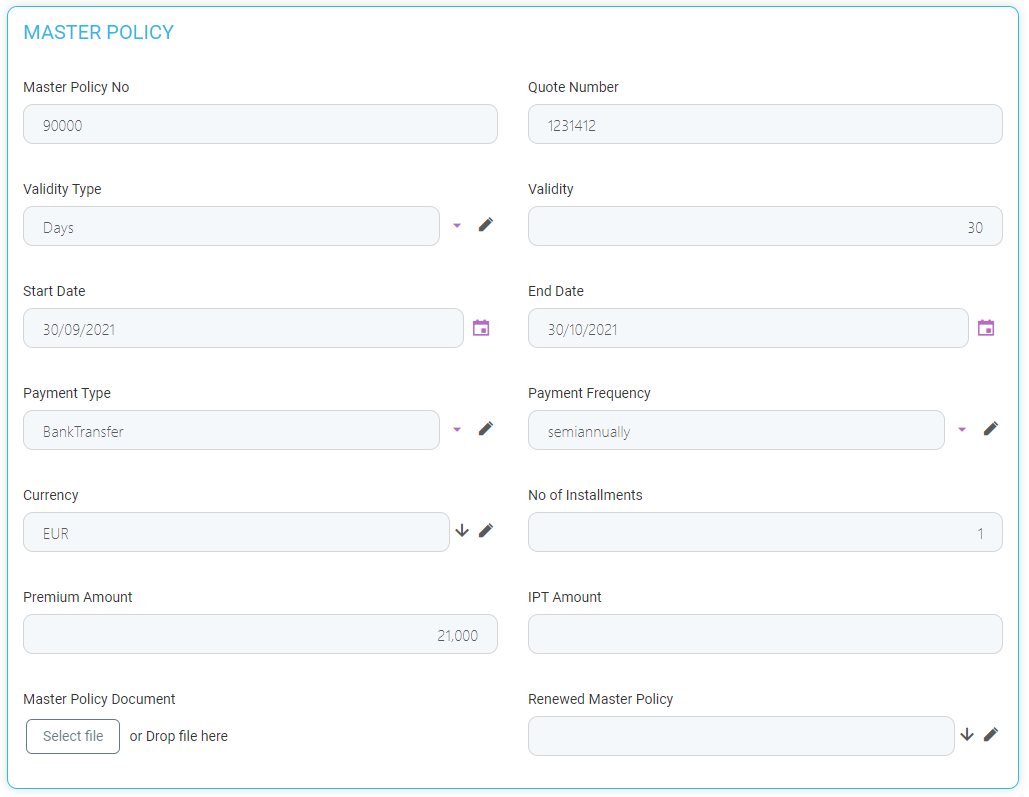Expand the Payment Frequency dropdown arrow
Image resolution: width=1029 pixels, height=797 pixels.
pyautogui.click(x=962, y=430)
